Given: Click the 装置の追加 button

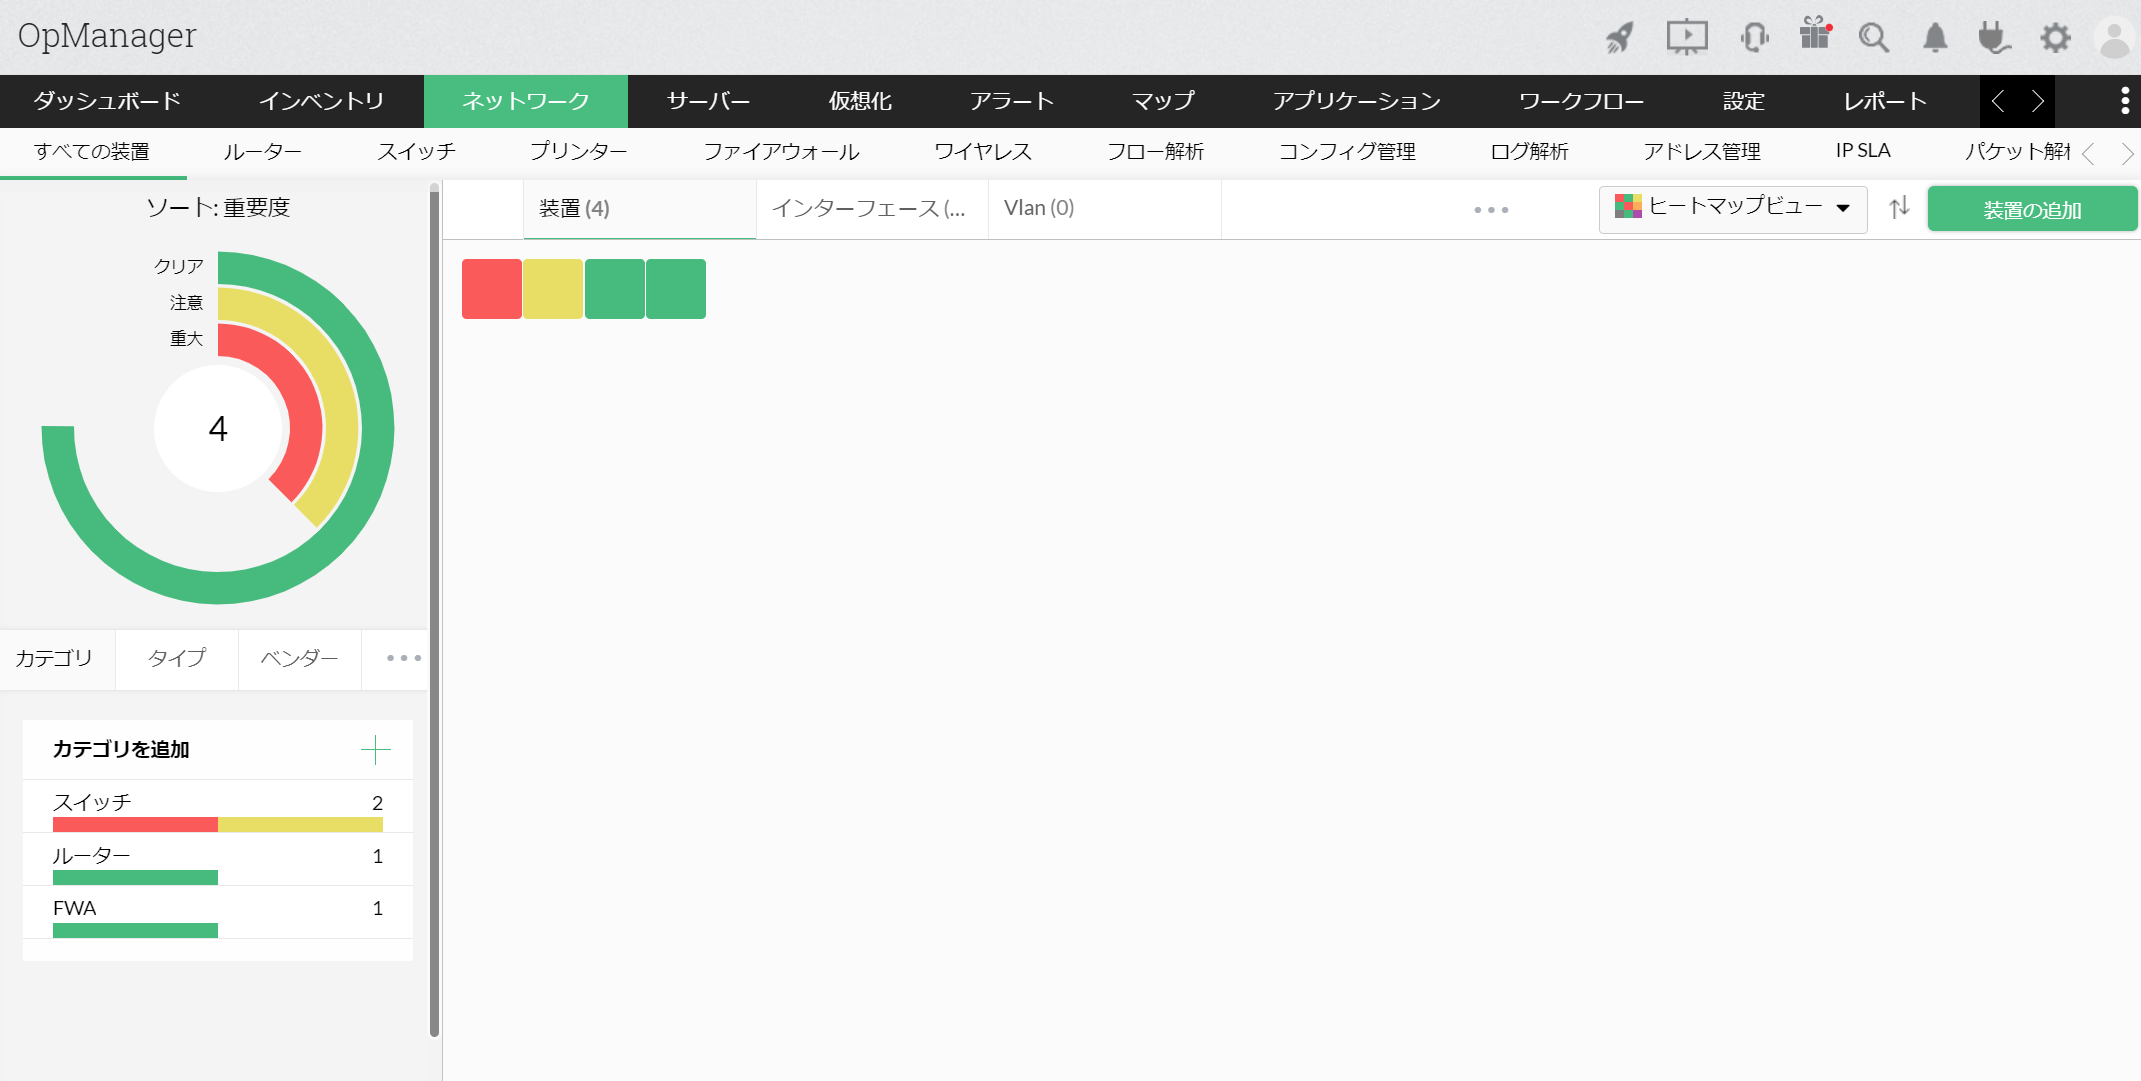Looking at the screenshot, I should [x=2031, y=209].
